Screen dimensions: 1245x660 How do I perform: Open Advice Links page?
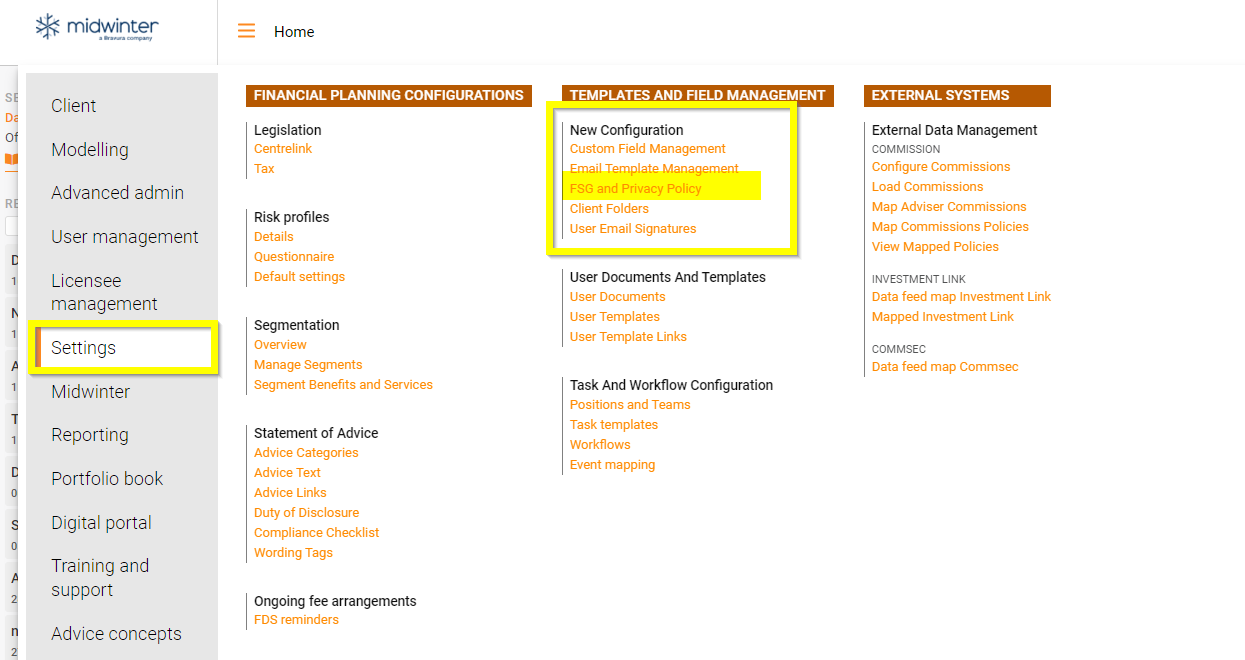point(290,493)
